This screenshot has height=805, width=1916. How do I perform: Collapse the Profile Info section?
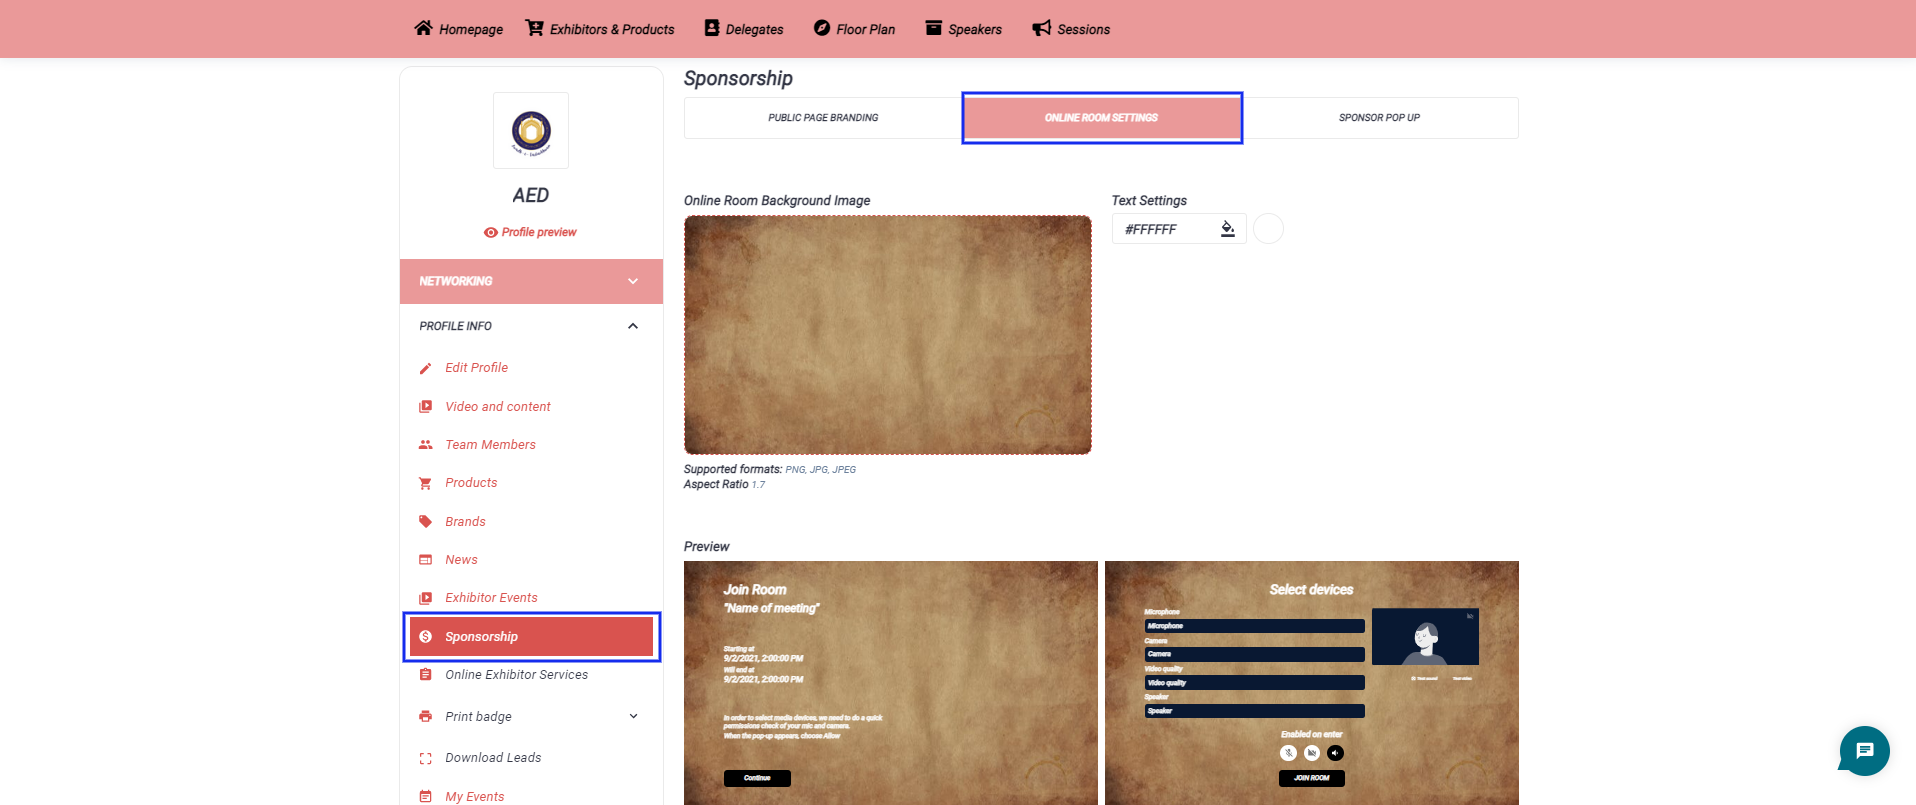[632, 326]
